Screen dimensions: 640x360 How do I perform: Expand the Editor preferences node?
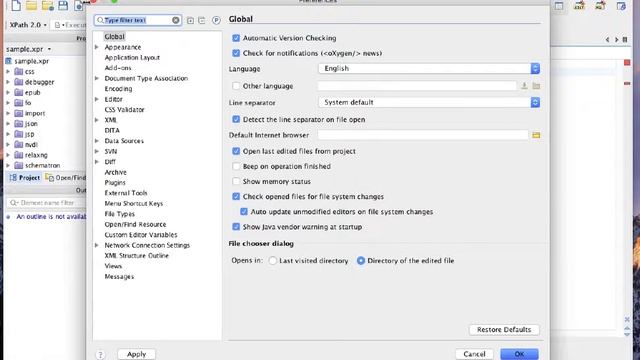pyautogui.click(x=97, y=99)
